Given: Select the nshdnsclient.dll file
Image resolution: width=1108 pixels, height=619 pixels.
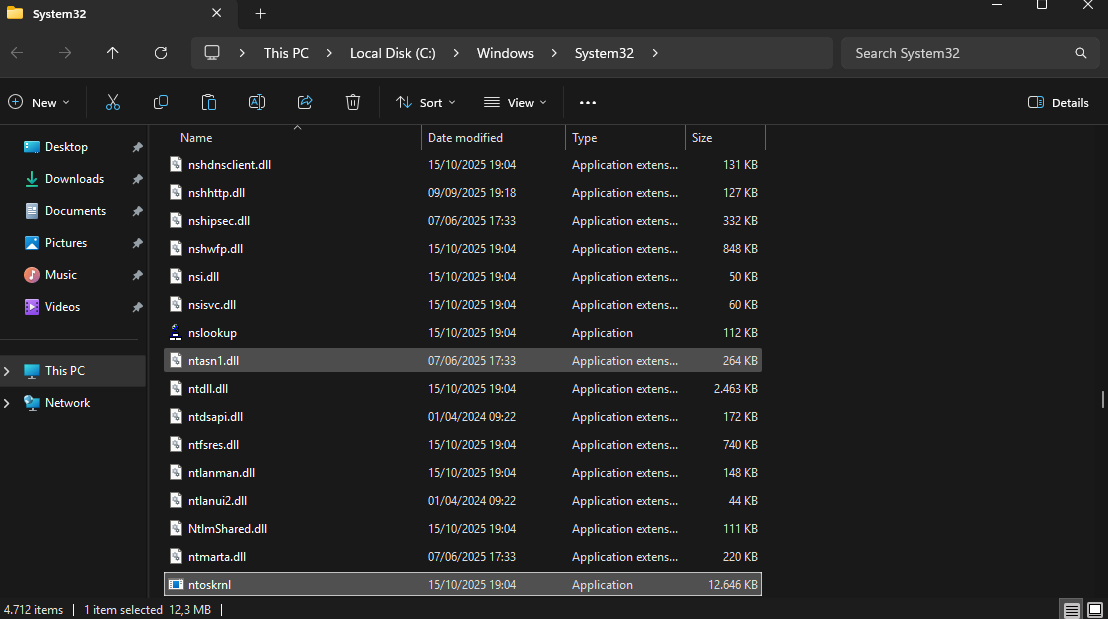Looking at the screenshot, I should point(463,165).
